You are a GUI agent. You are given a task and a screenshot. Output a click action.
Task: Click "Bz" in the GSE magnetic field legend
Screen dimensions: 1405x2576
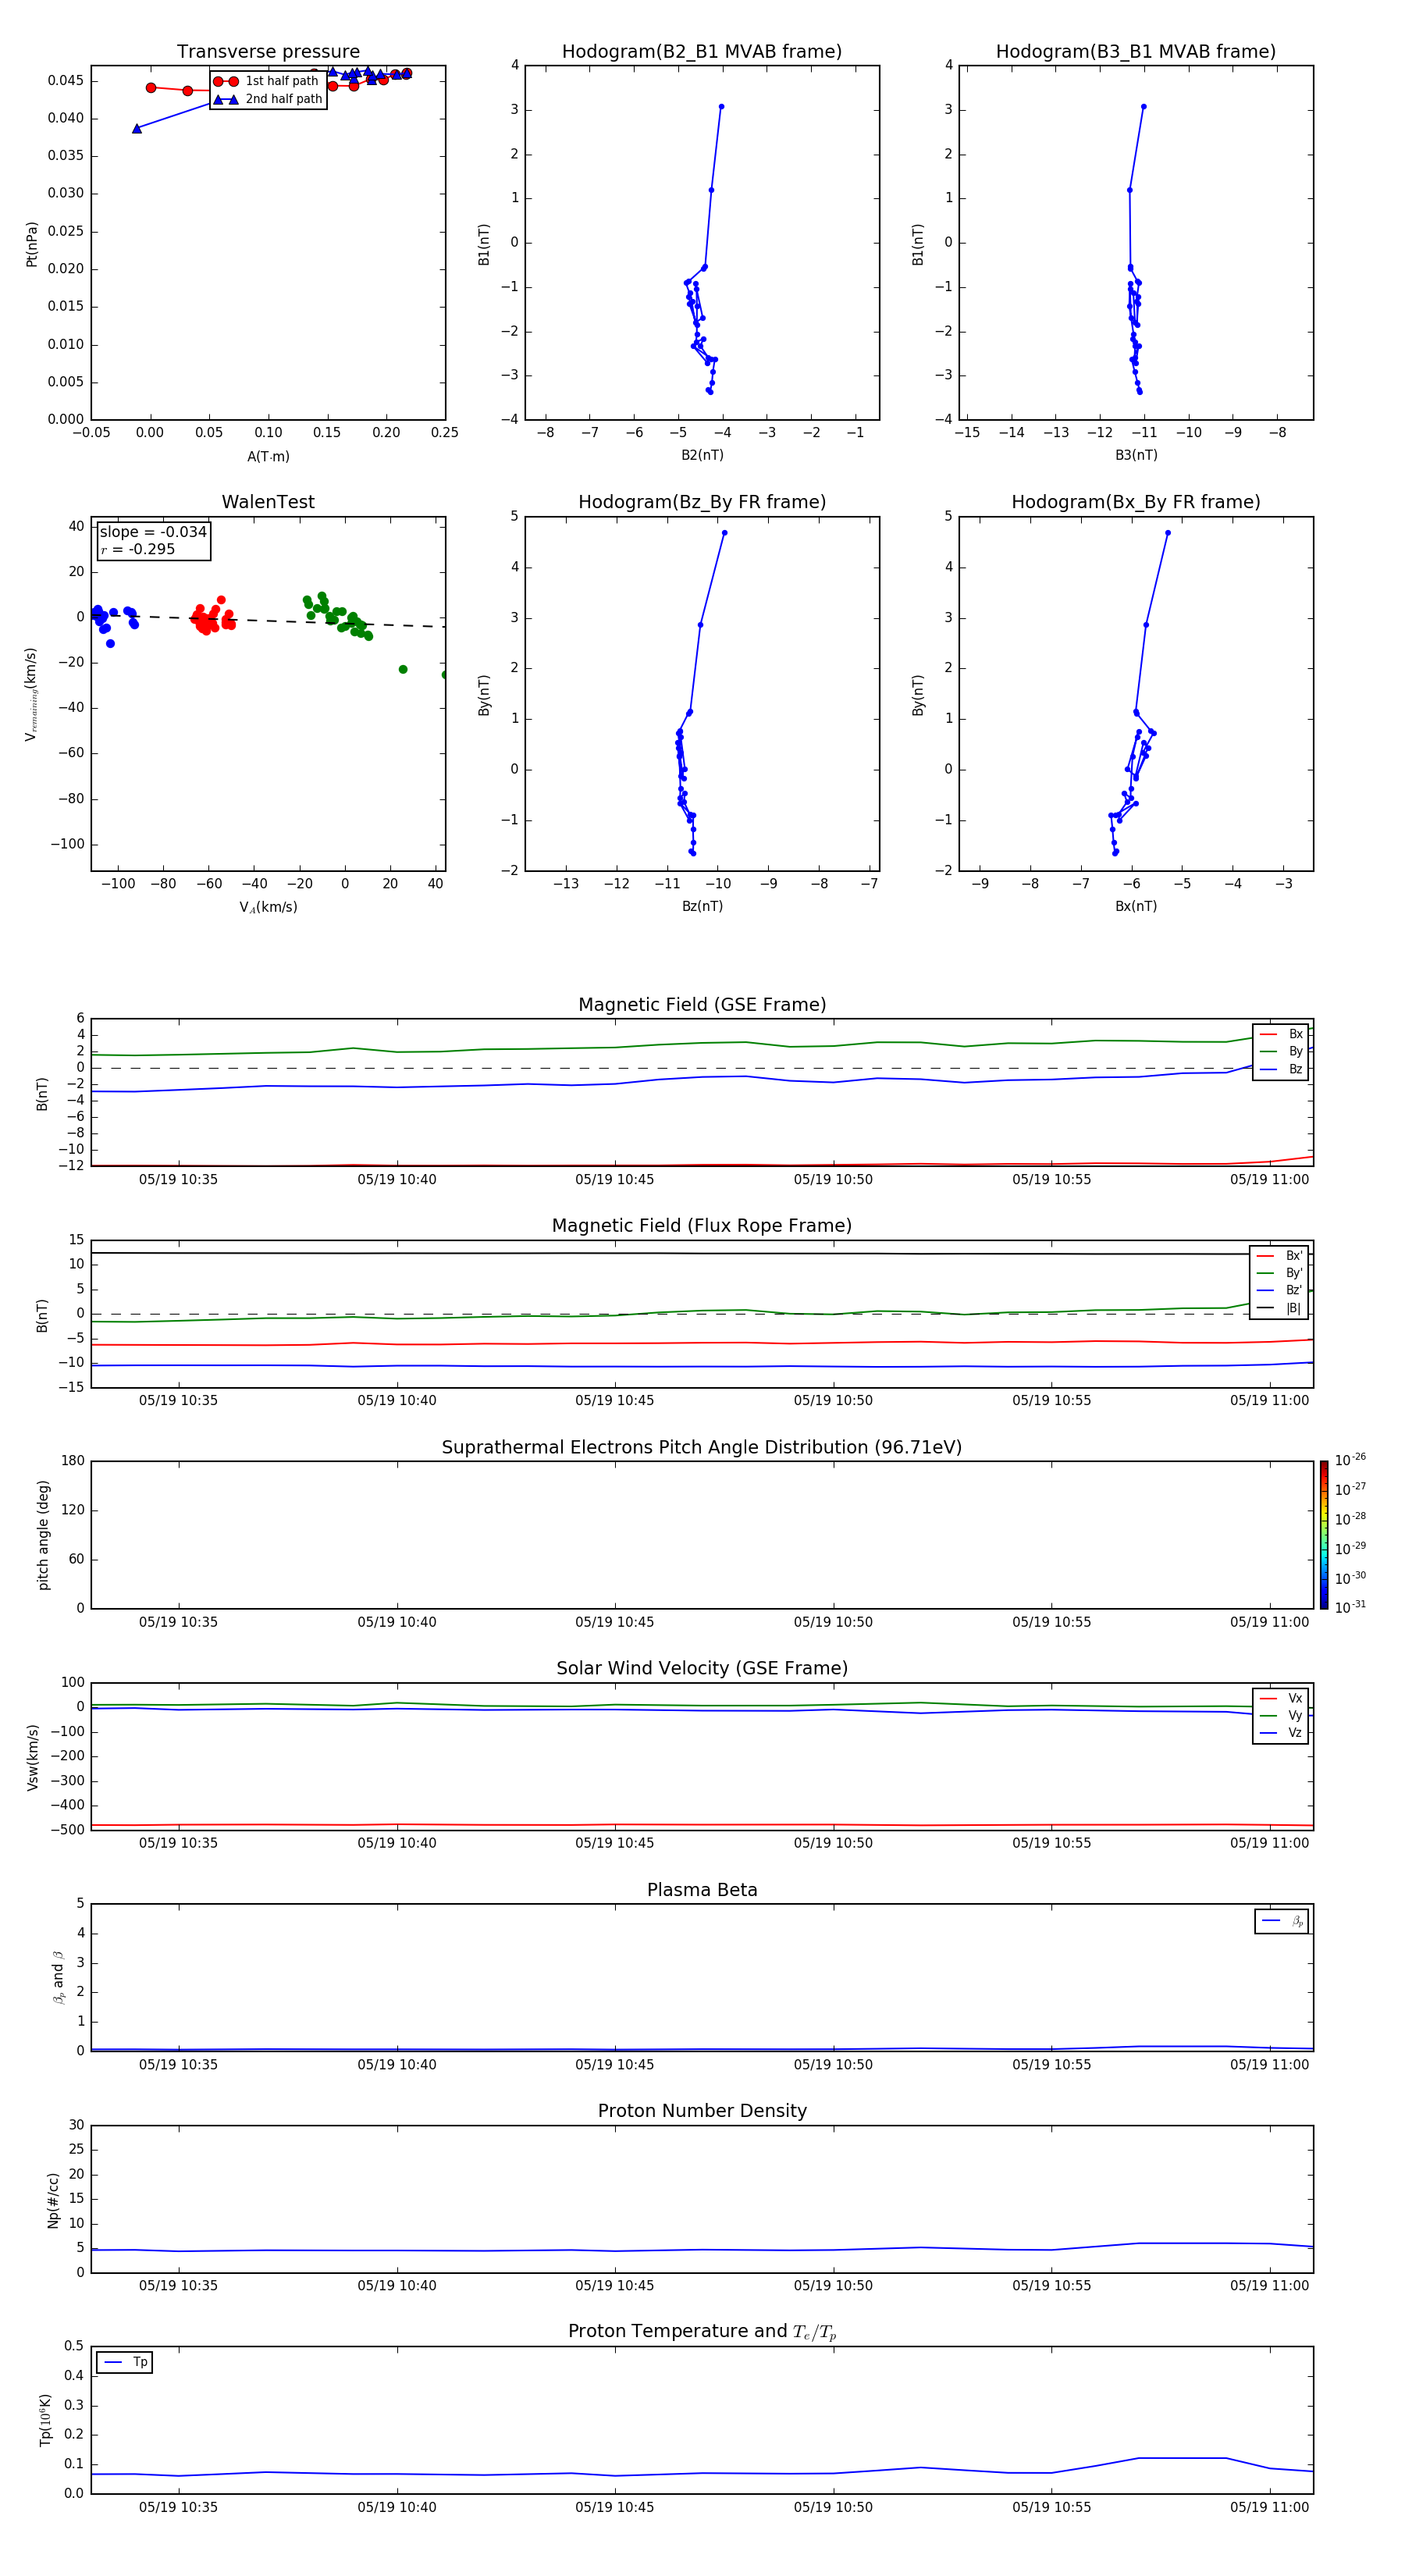pos(1282,1069)
